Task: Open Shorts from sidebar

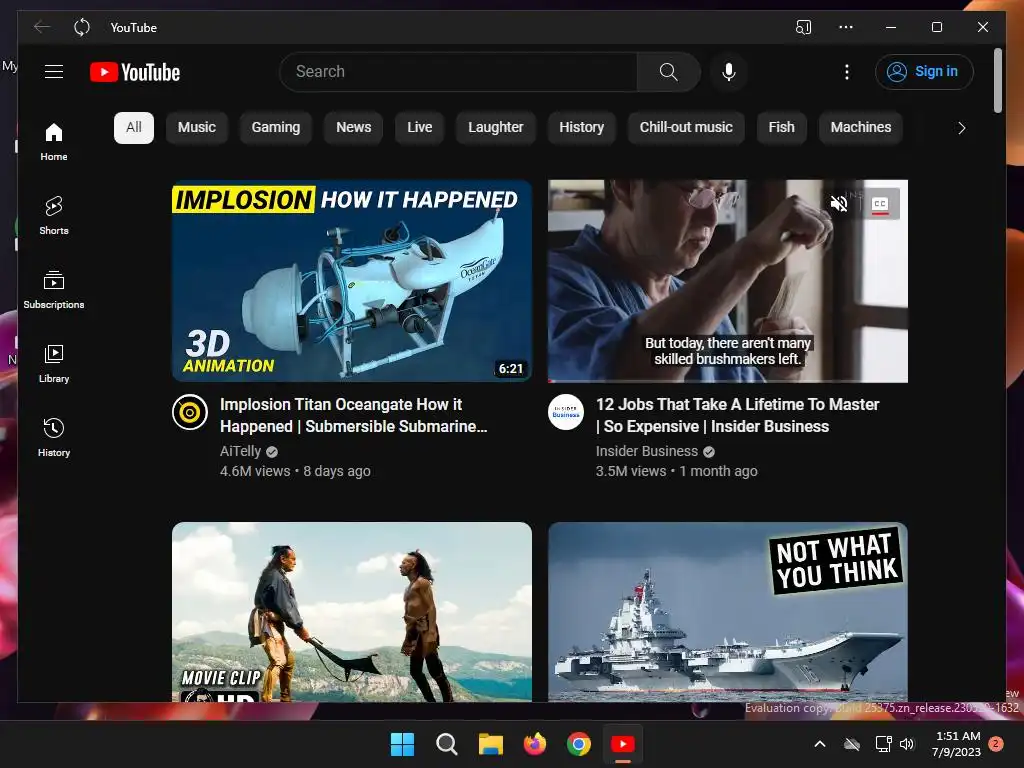Action: pos(54,216)
